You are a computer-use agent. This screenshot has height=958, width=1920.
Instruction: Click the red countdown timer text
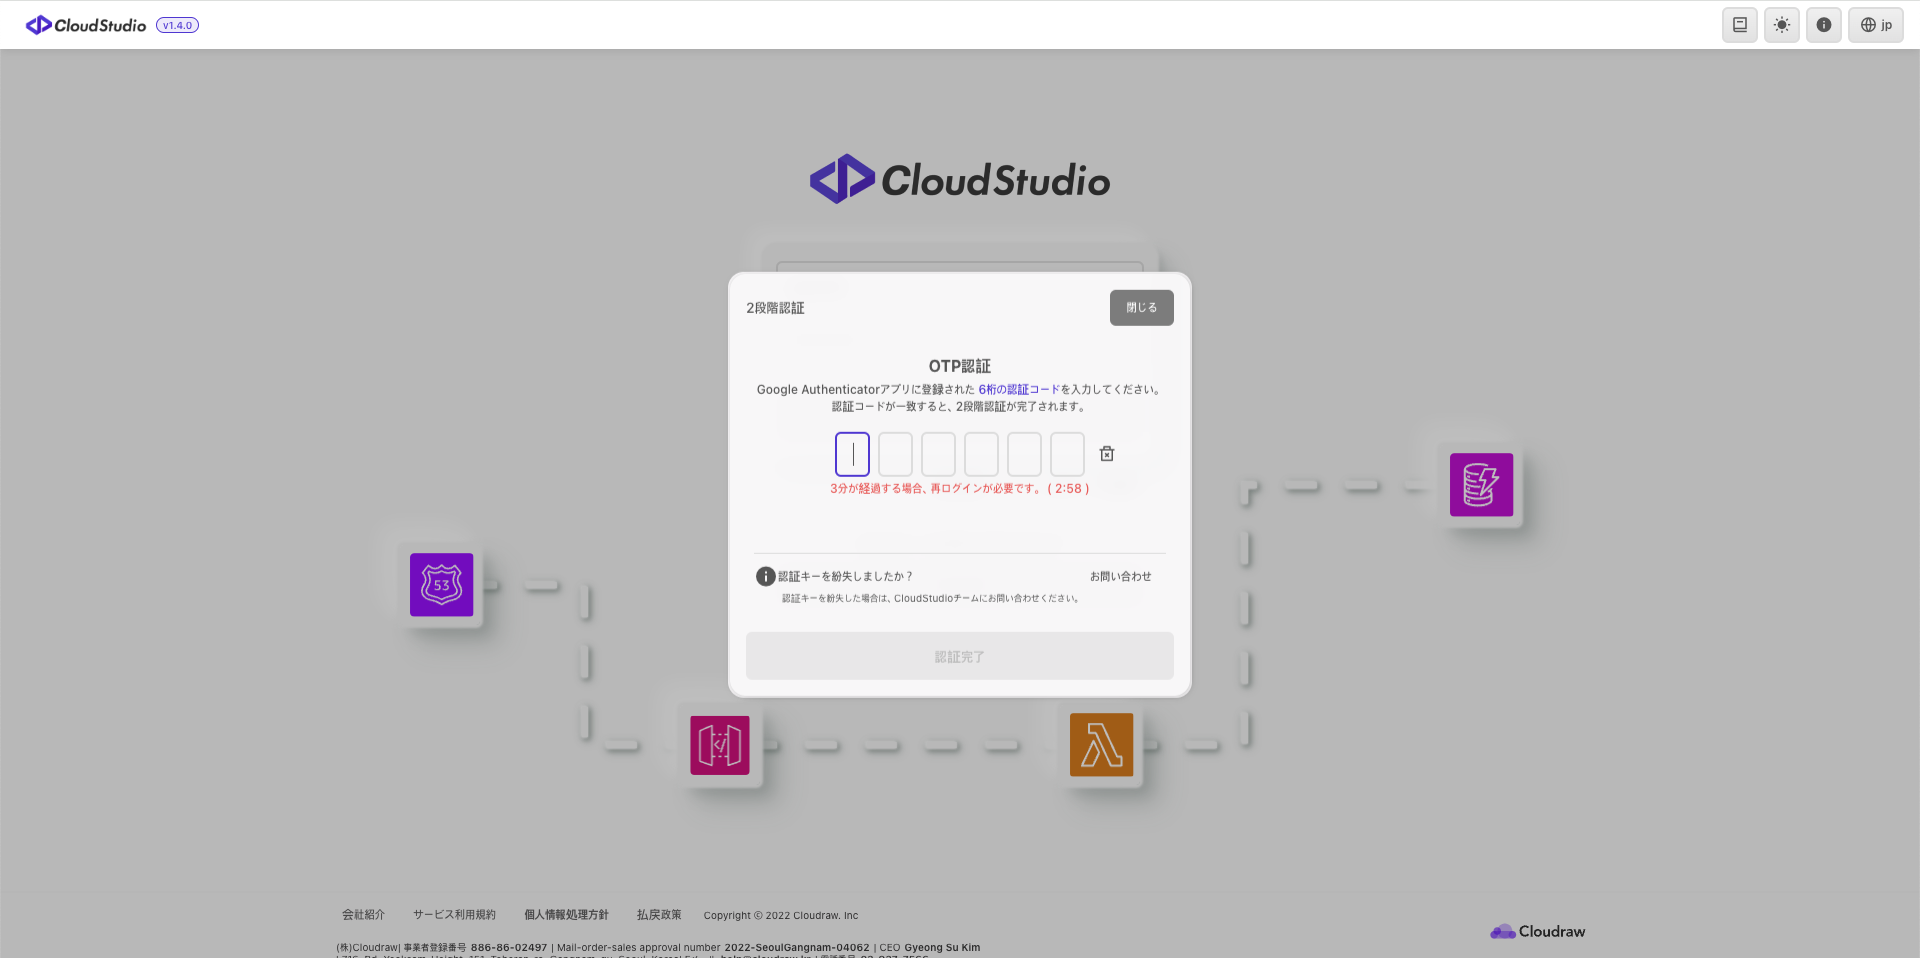pos(959,489)
